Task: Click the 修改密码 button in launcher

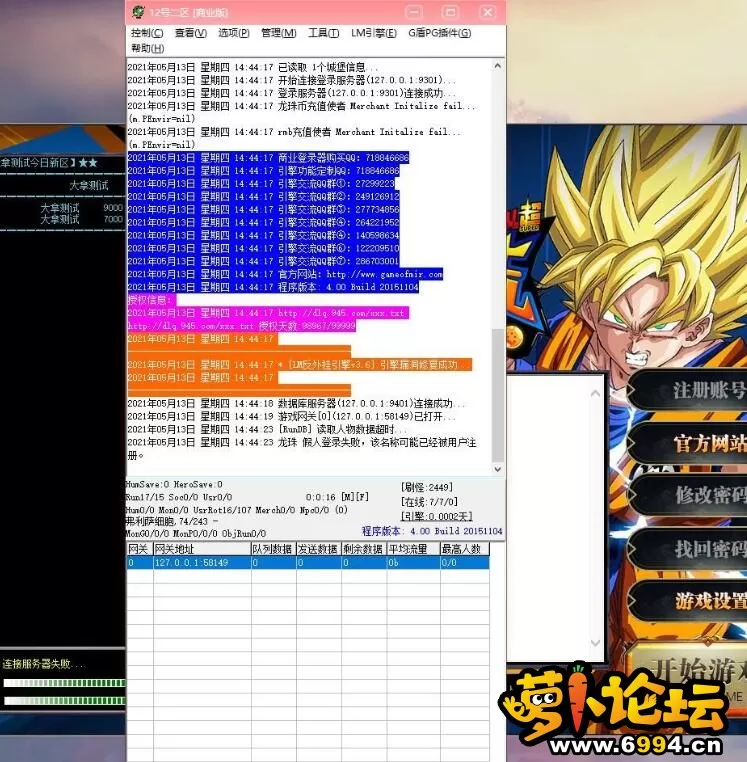Action: tap(687, 495)
